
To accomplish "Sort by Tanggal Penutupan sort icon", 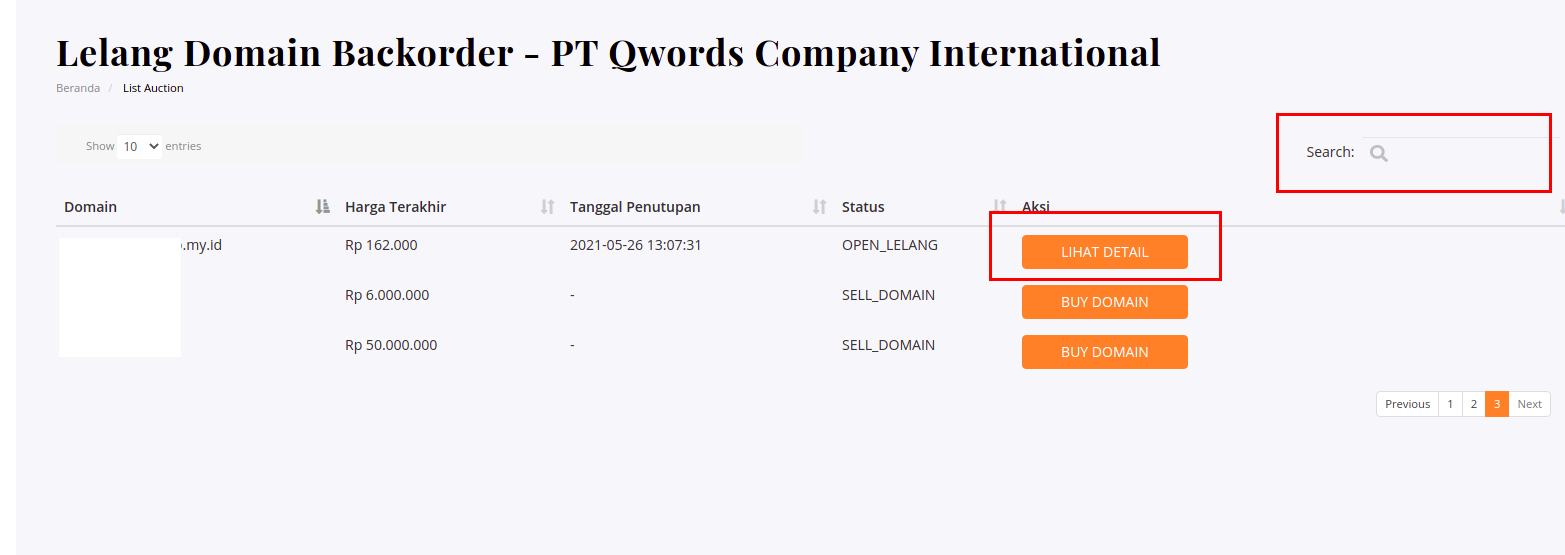I will [819, 207].
